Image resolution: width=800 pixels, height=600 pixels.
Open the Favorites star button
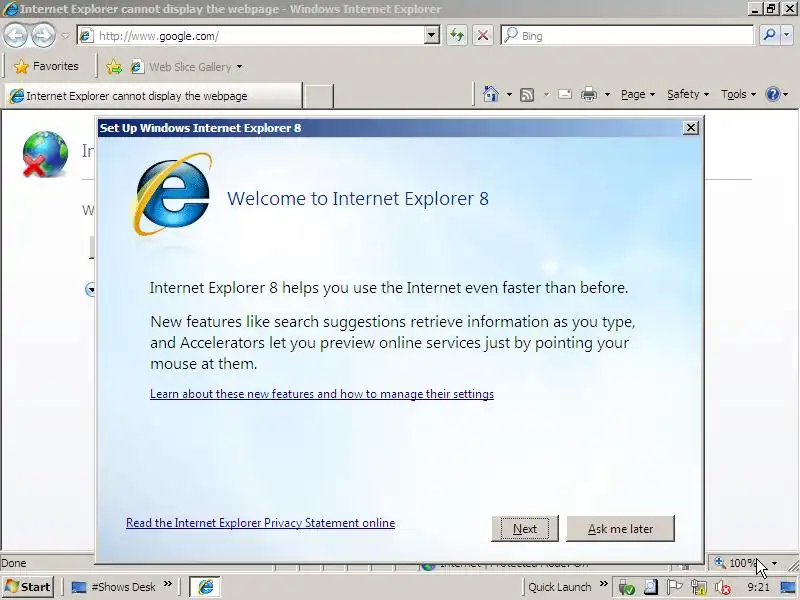(46, 66)
